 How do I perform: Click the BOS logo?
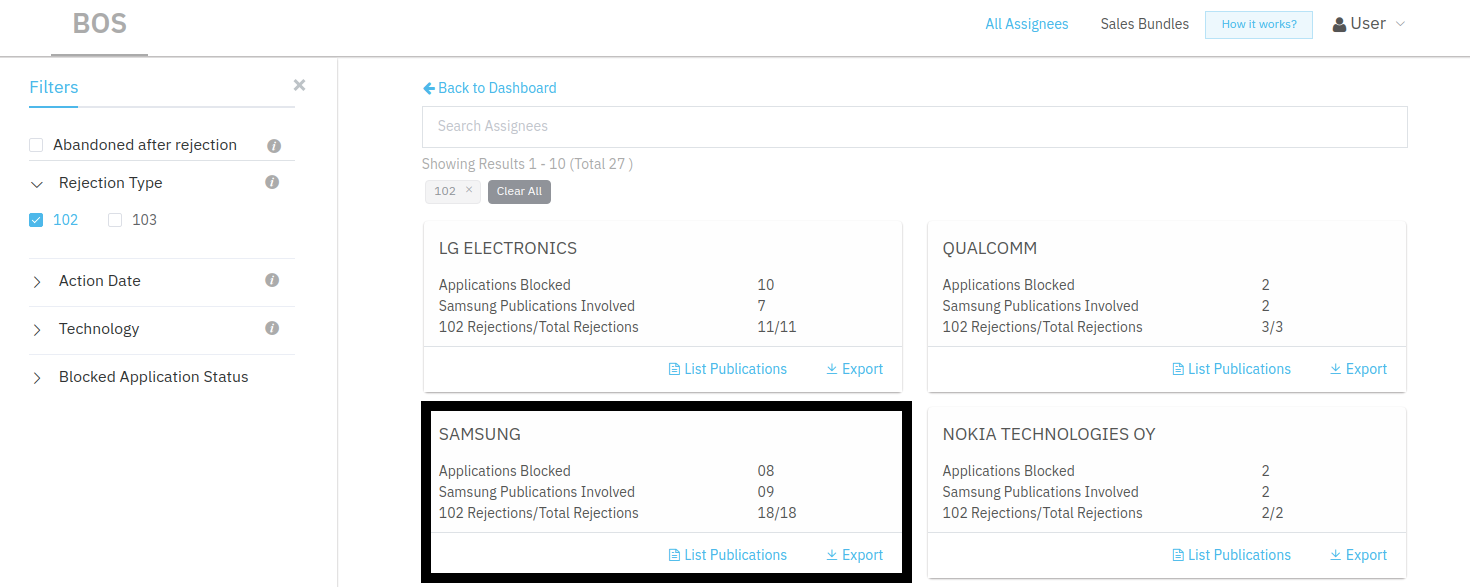[x=100, y=24]
